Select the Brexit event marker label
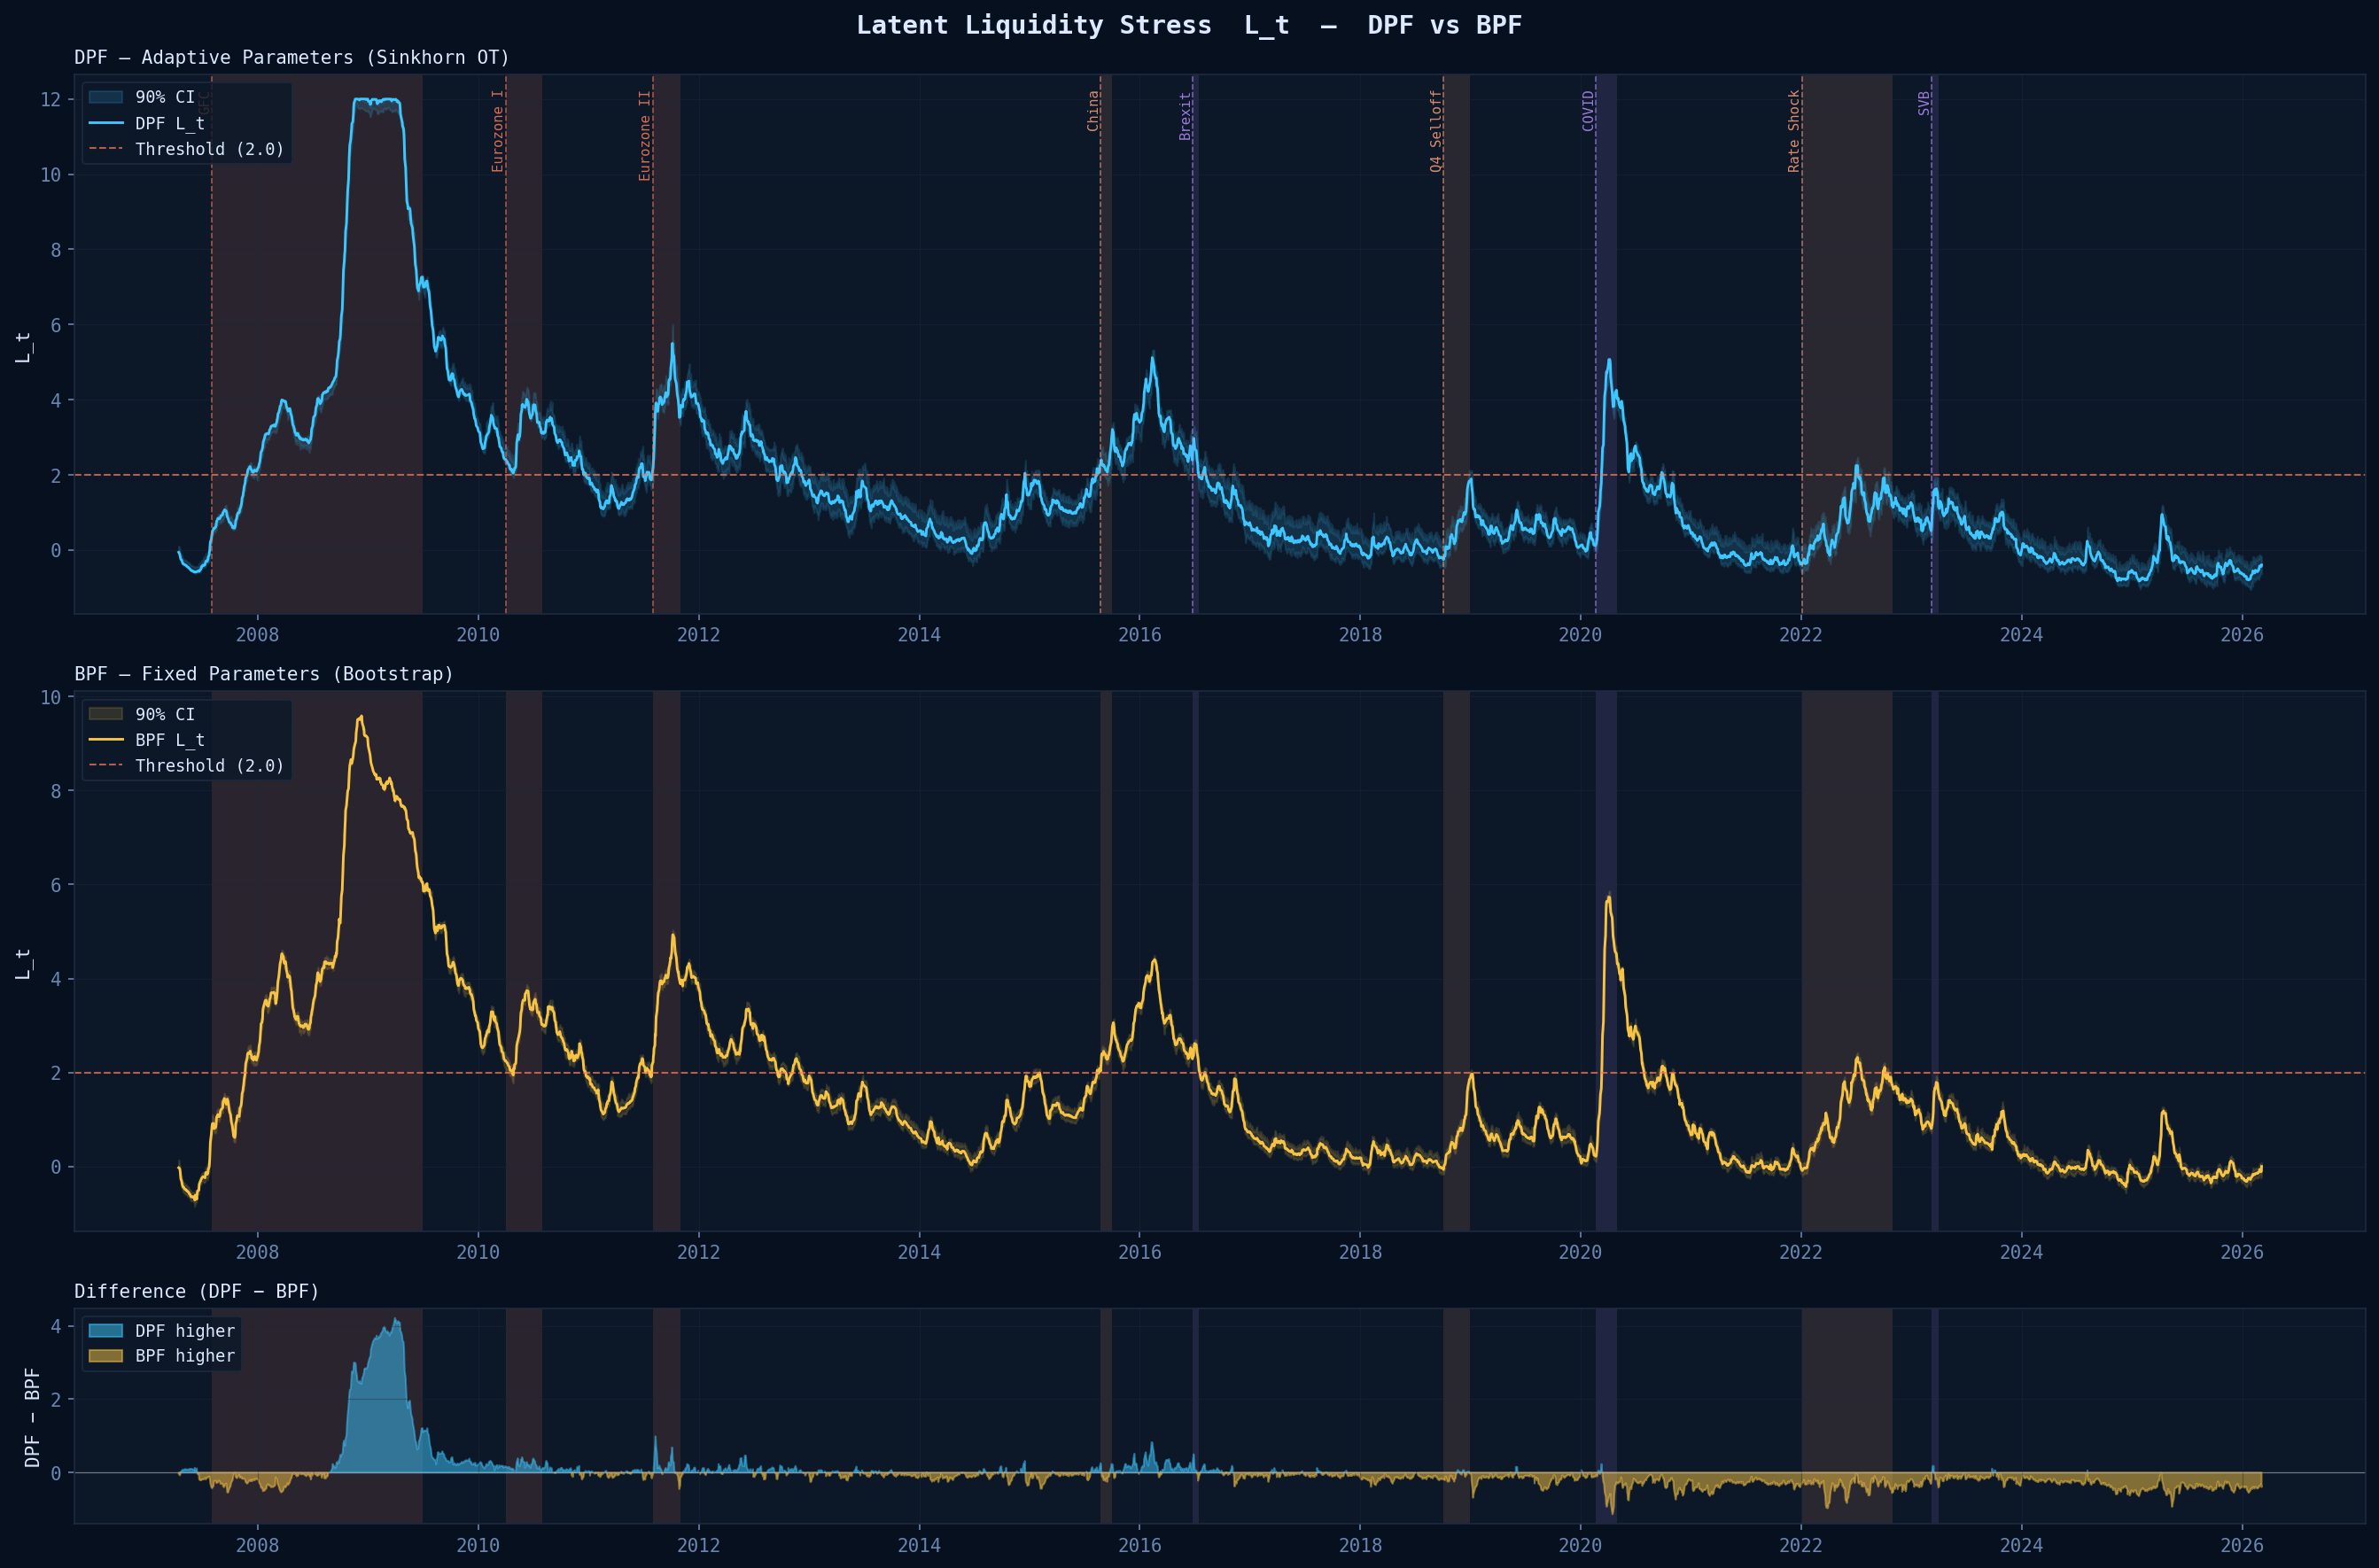 click(1185, 116)
